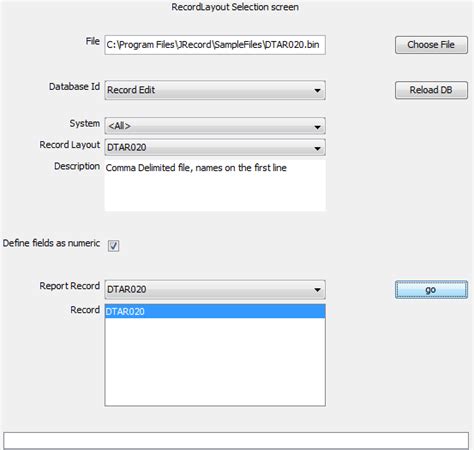Open the Report Record dropdown

[x=215, y=289]
